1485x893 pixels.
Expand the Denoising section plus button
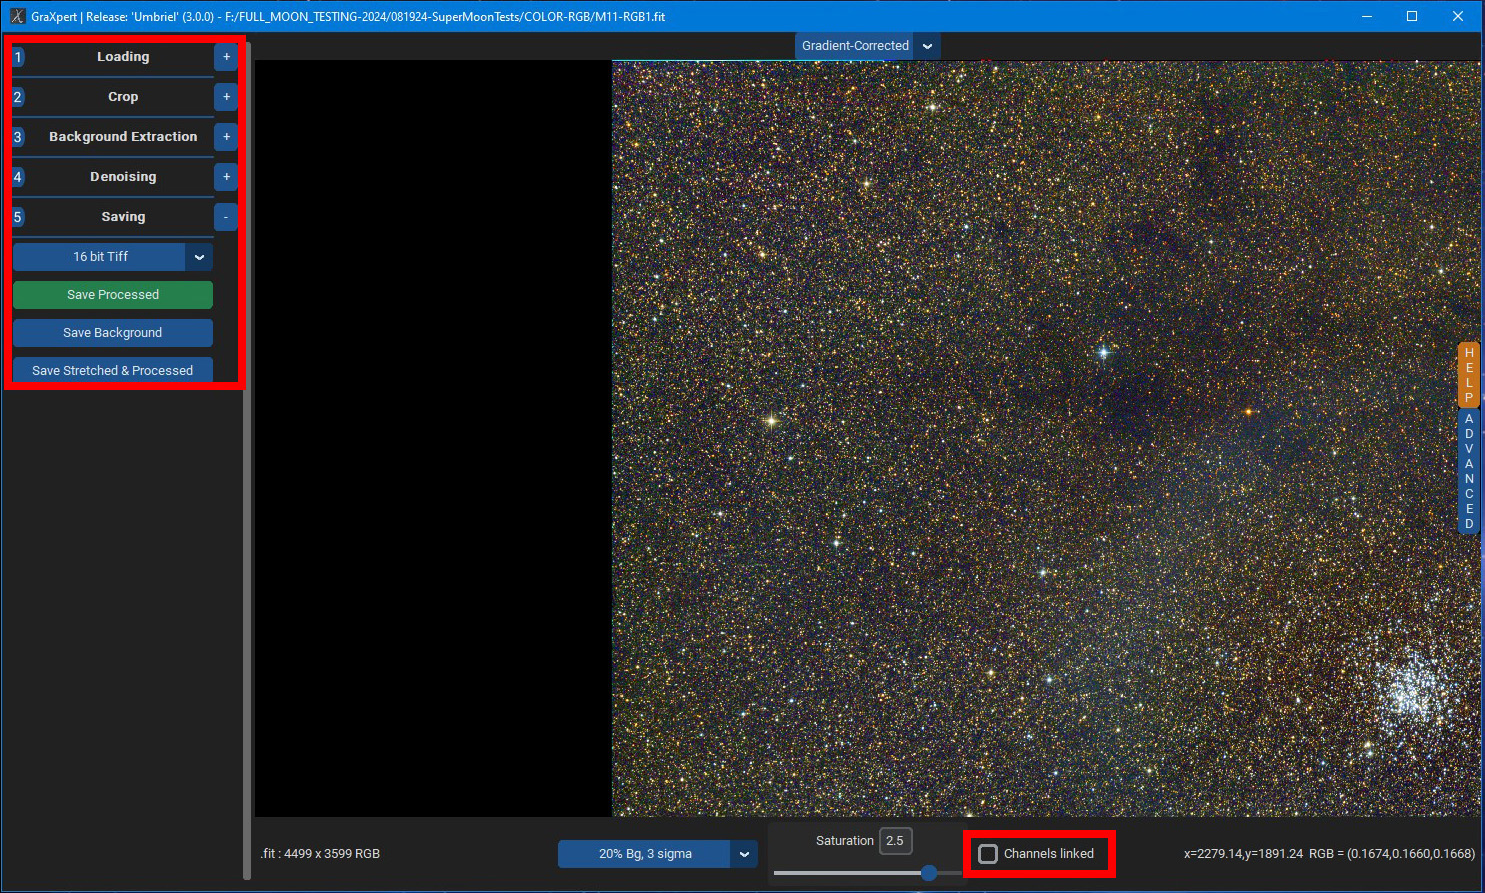[226, 177]
